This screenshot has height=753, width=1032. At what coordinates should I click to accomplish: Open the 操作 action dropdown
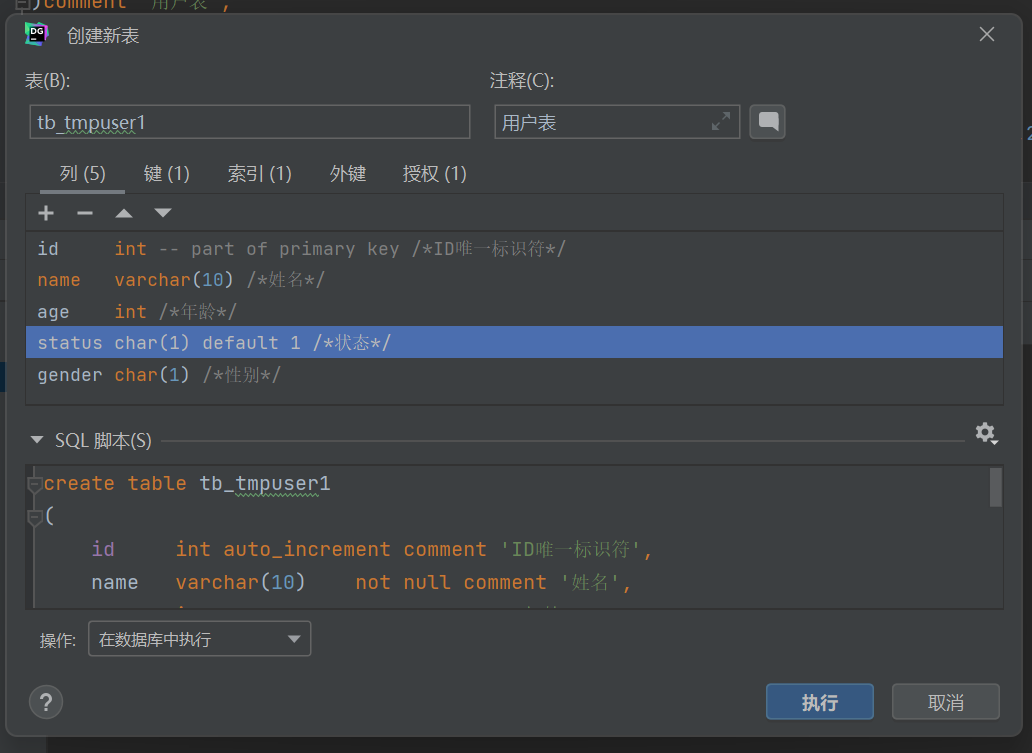point(200,639)
